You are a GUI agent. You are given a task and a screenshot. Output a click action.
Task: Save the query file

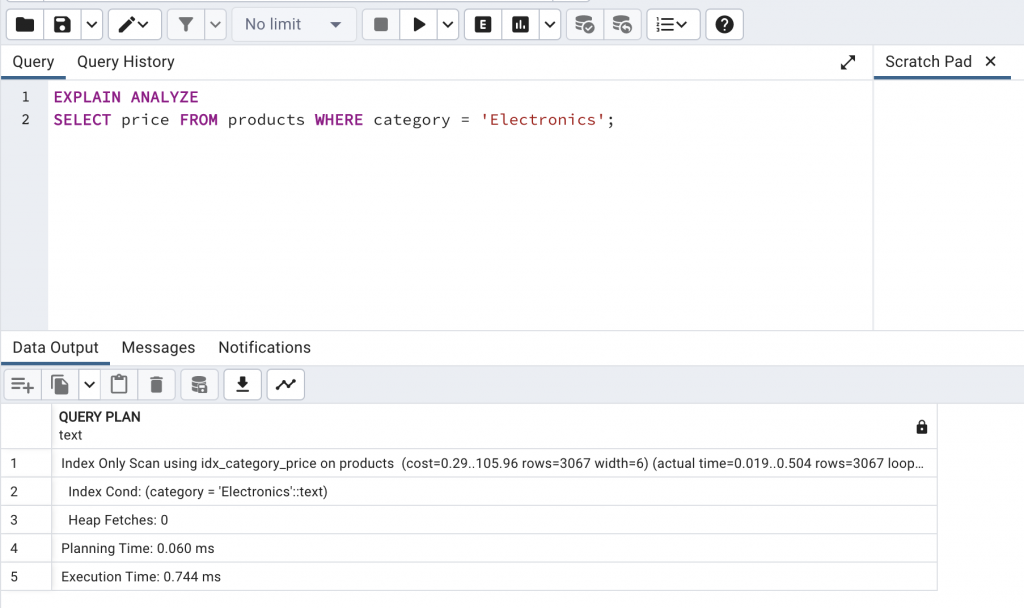62,24
